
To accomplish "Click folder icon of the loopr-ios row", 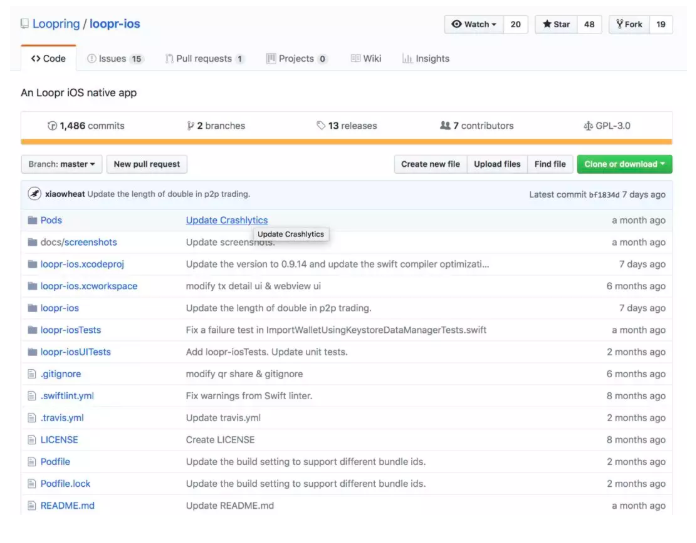I will coord(32,308).
